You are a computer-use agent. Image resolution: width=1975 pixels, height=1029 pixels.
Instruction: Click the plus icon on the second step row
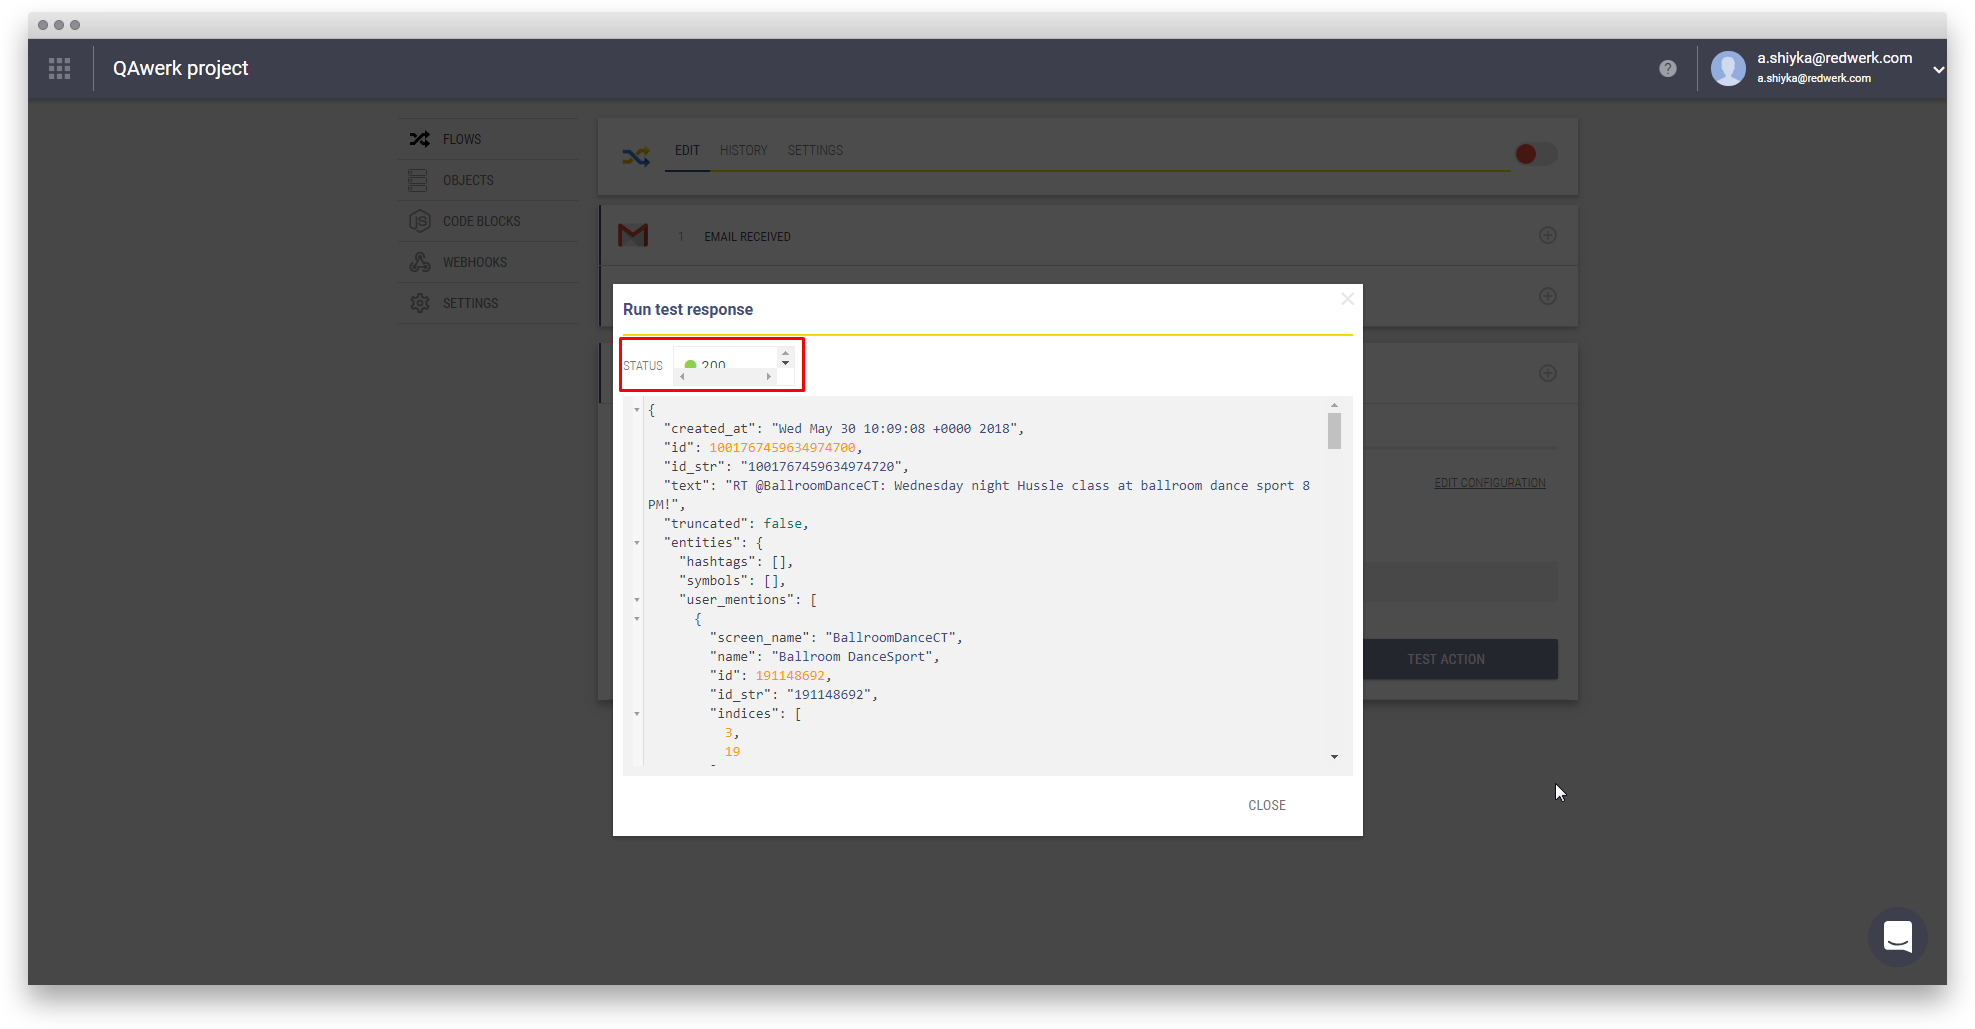pos(1547,296)
